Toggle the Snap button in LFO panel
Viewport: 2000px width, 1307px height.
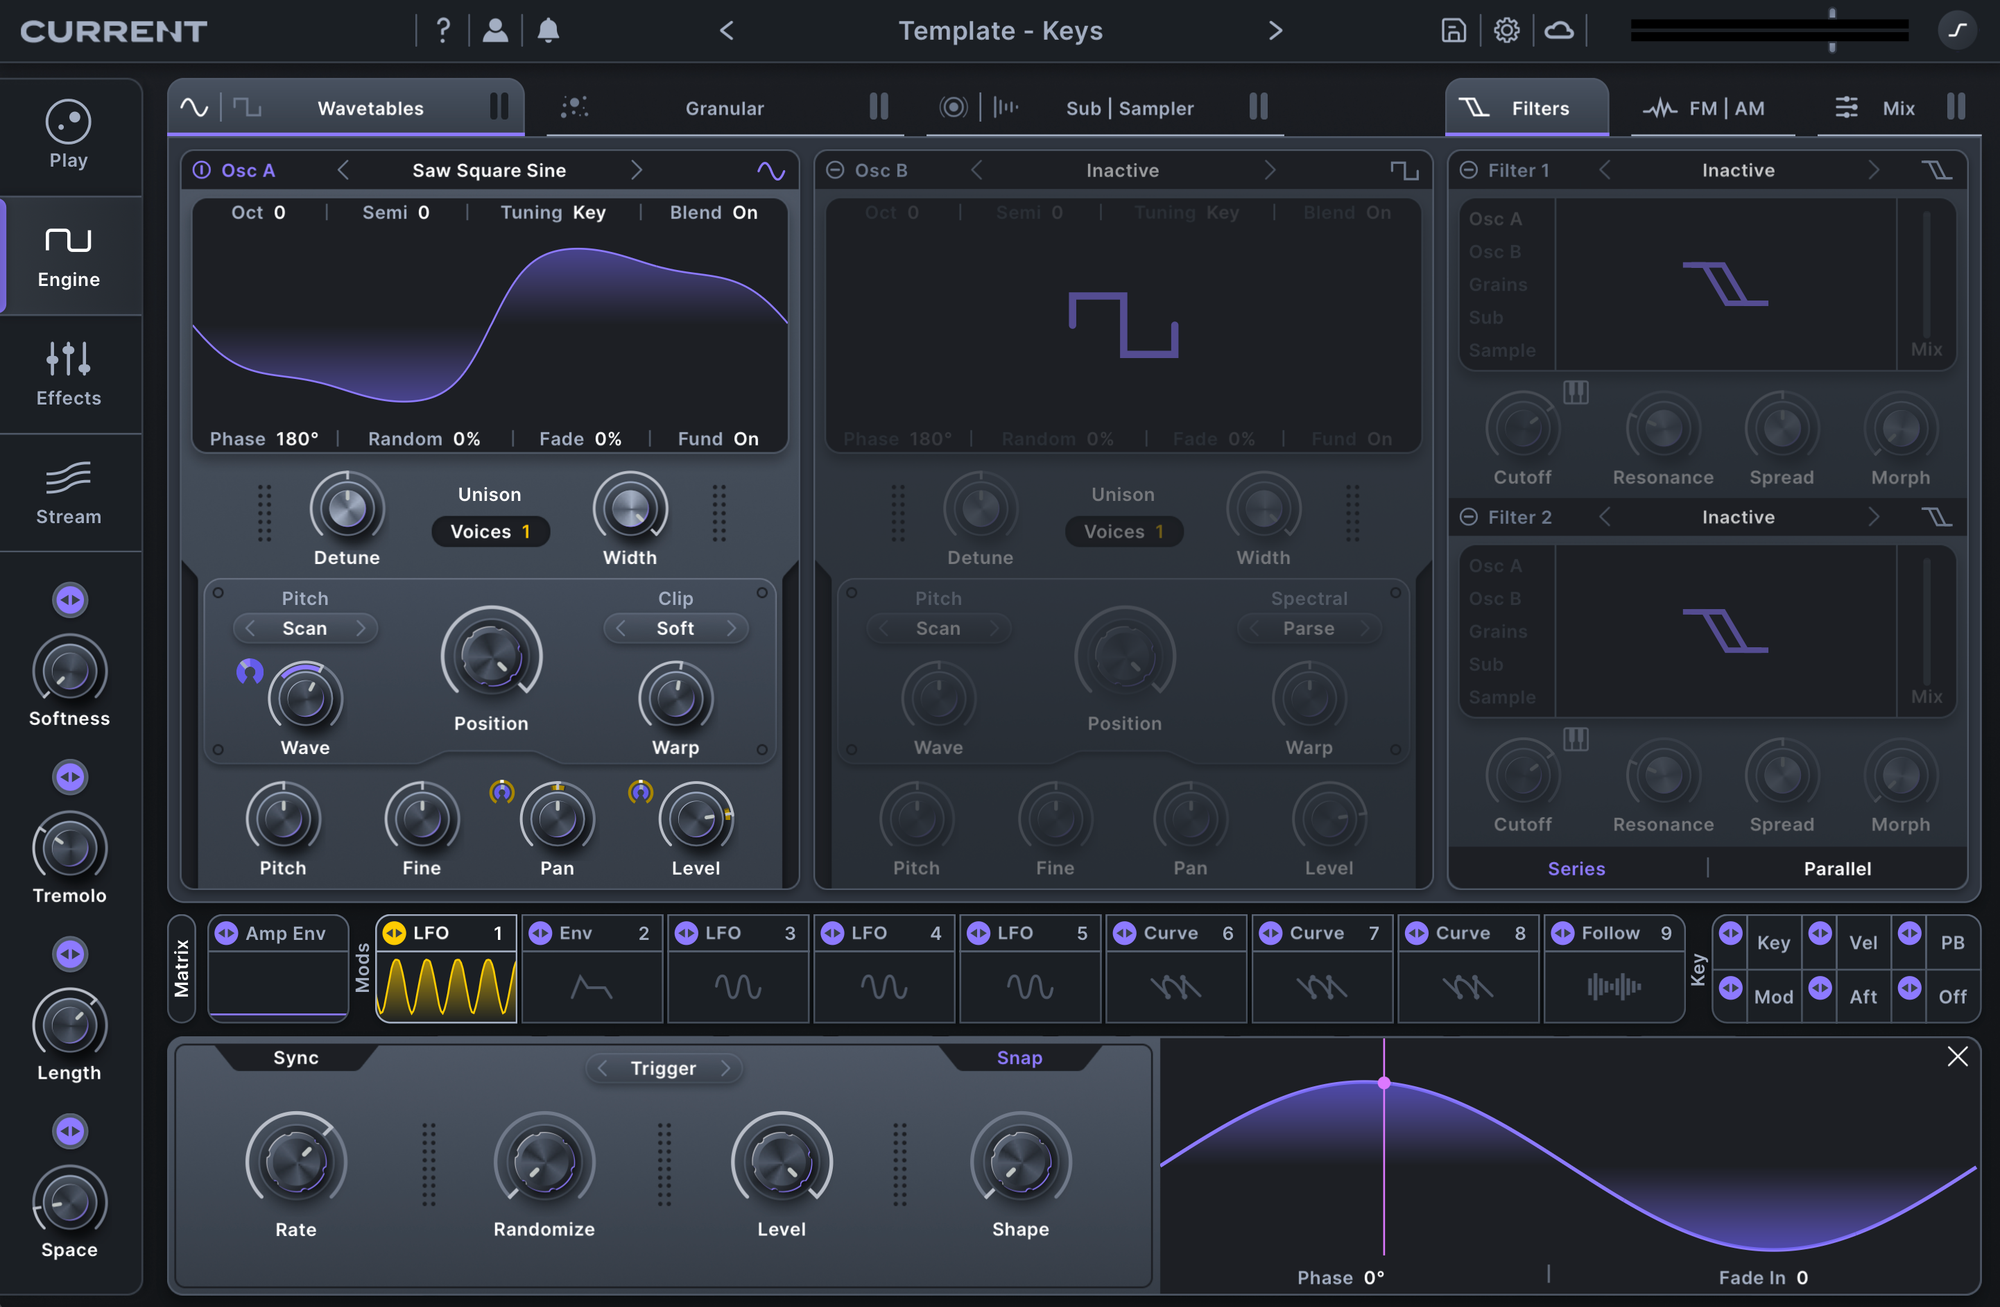click(x=1019, y=1058)
